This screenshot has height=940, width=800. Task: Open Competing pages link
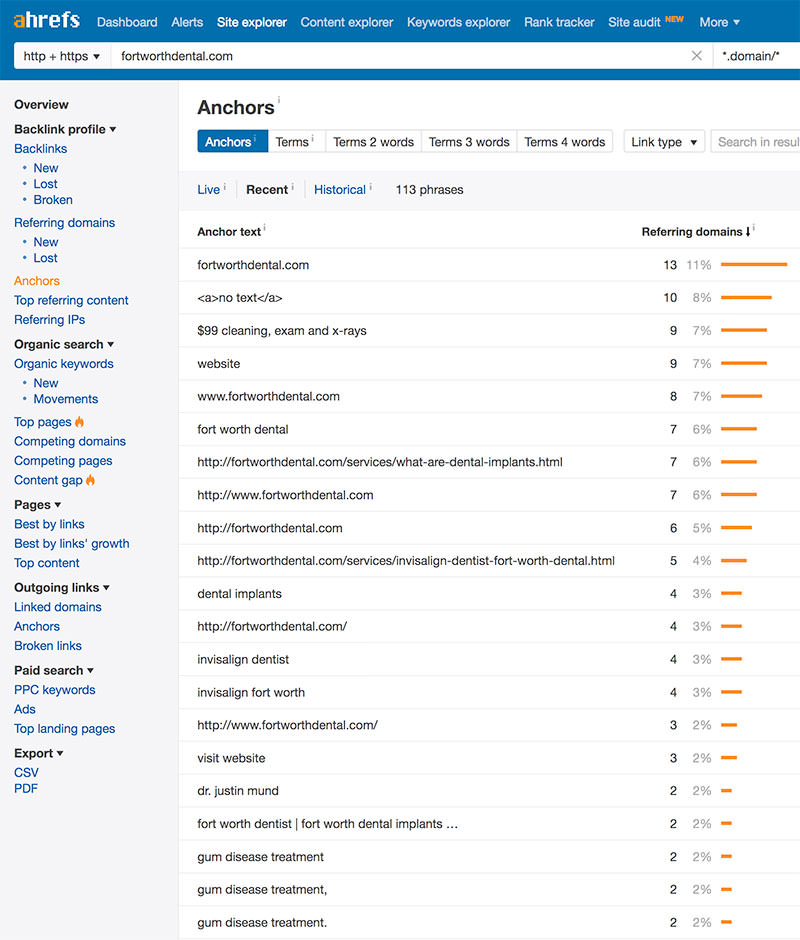[x=63, y=461]
